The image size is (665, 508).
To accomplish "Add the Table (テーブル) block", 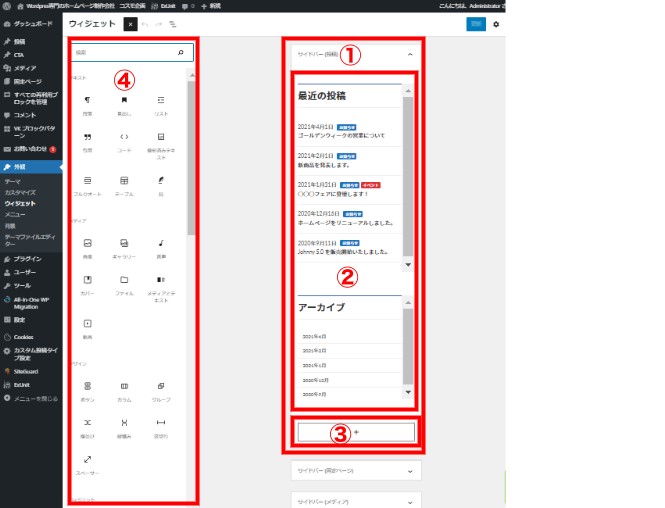I will (x=124, y=185).
